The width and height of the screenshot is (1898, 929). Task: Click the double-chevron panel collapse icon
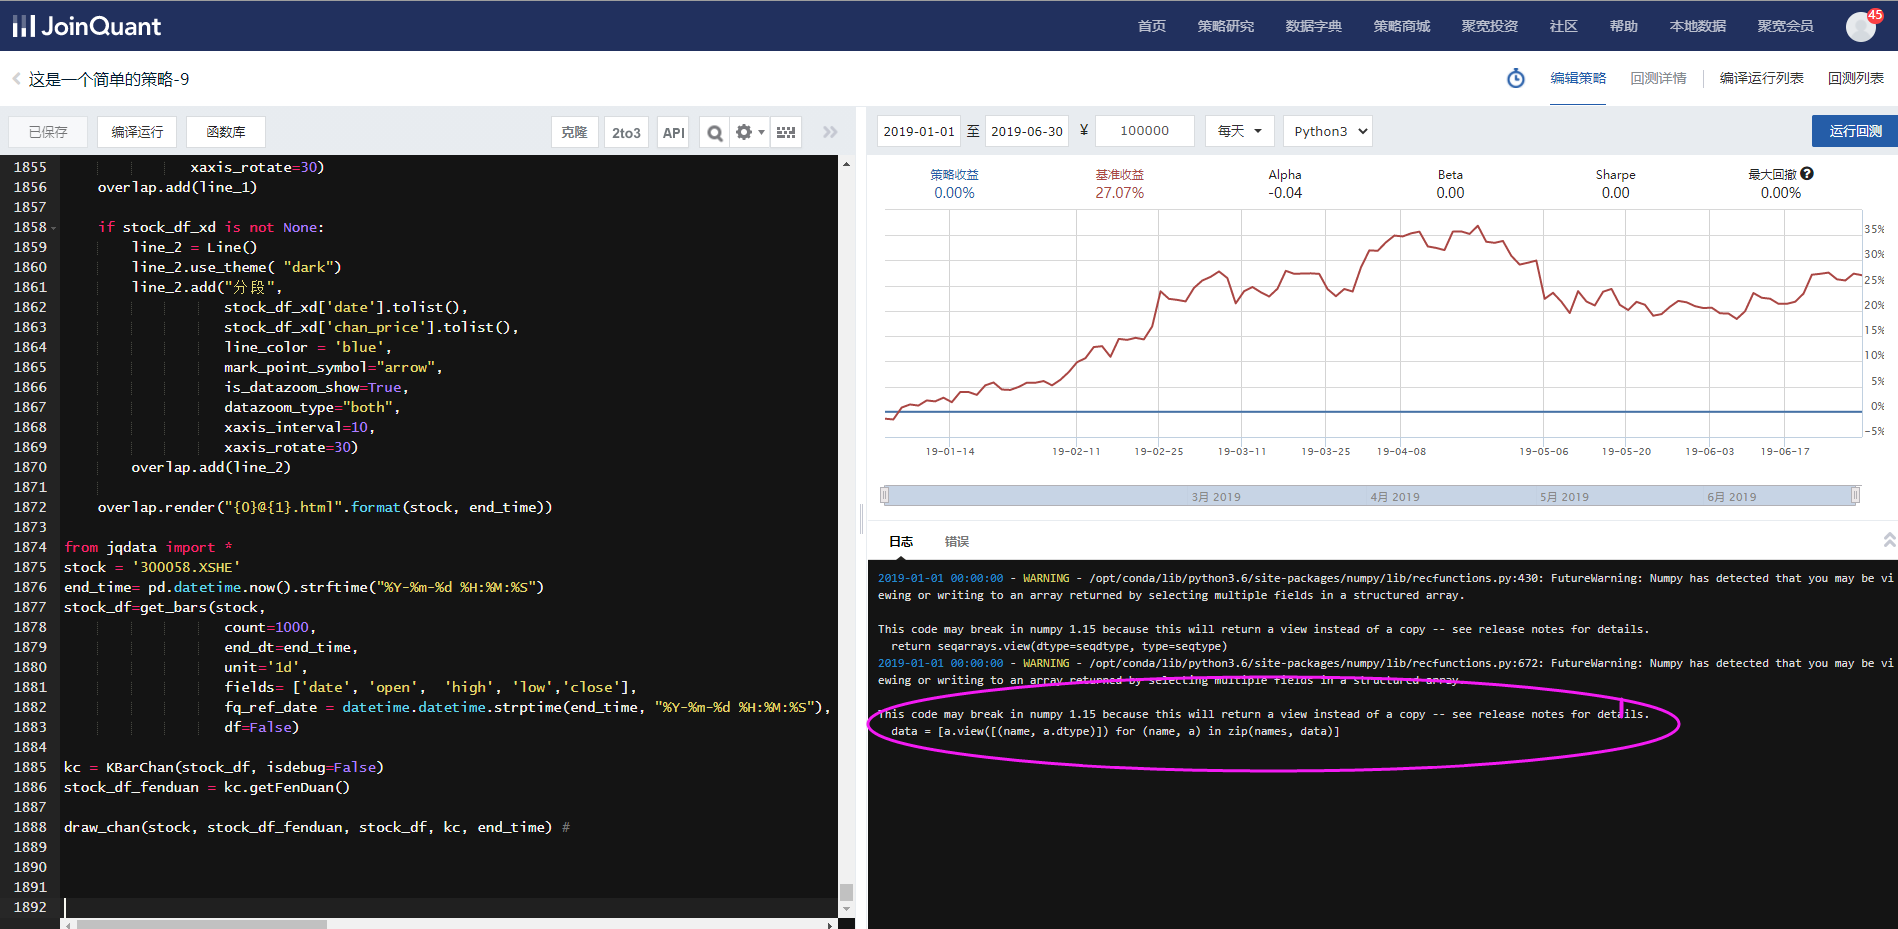coord(830,132)
